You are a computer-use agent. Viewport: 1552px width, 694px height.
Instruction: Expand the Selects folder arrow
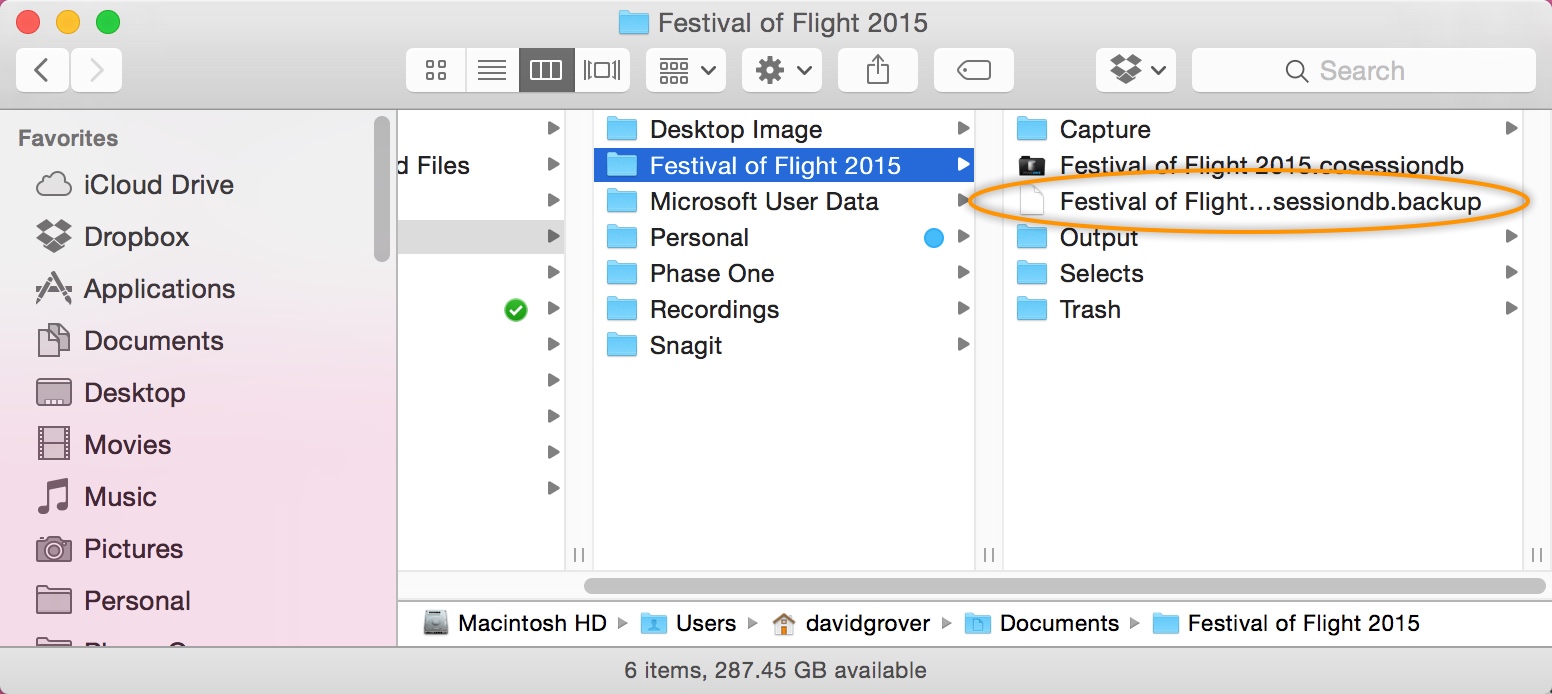(x=1511, y=272)
